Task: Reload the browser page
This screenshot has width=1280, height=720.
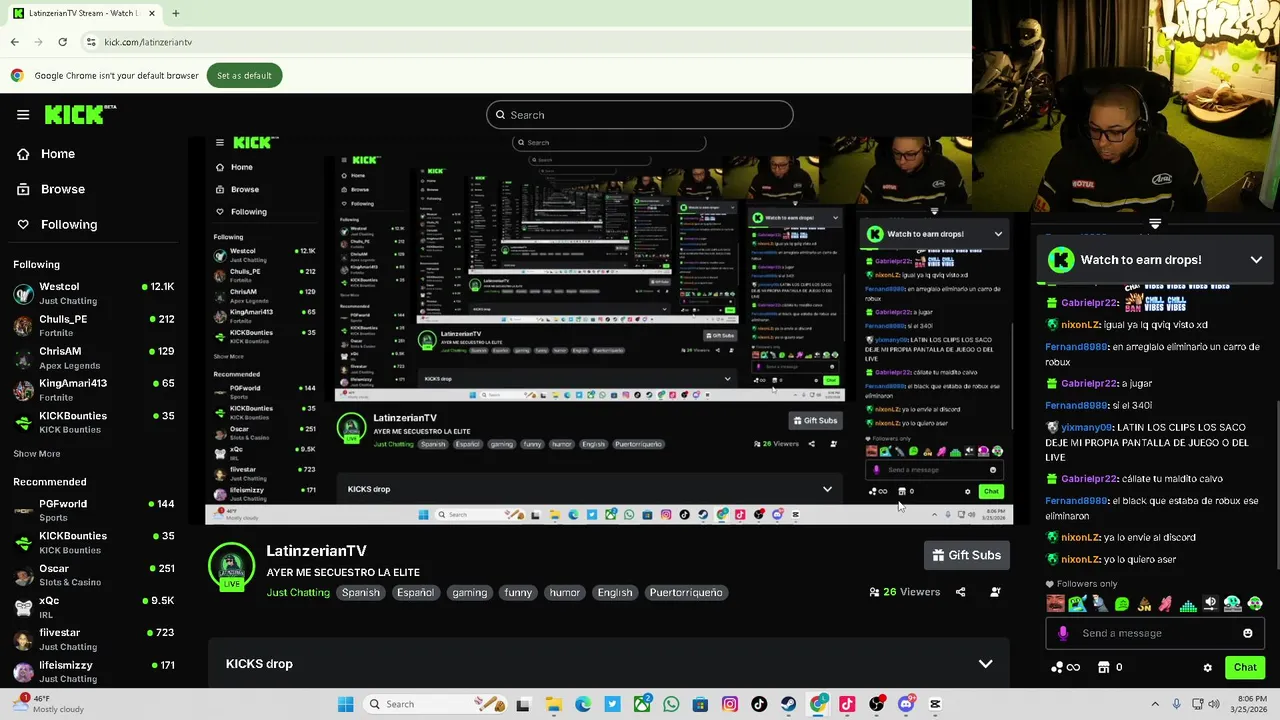Action: pos(62,42)
